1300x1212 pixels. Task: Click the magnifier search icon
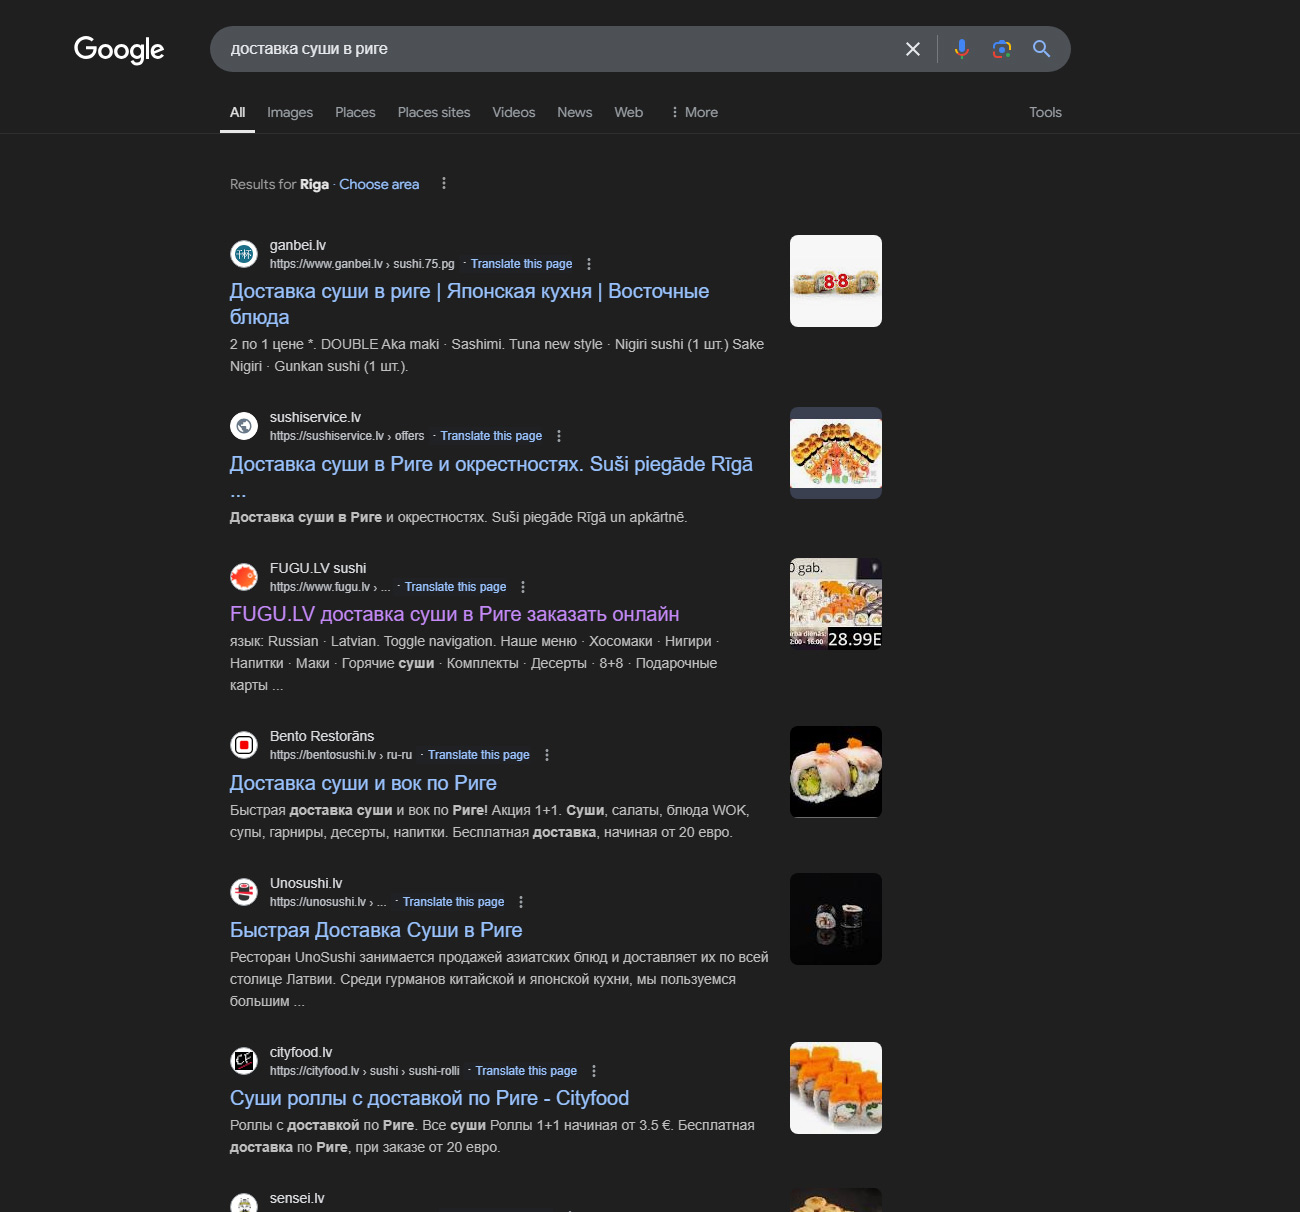pyautogui.click(x=1042, y=49)
